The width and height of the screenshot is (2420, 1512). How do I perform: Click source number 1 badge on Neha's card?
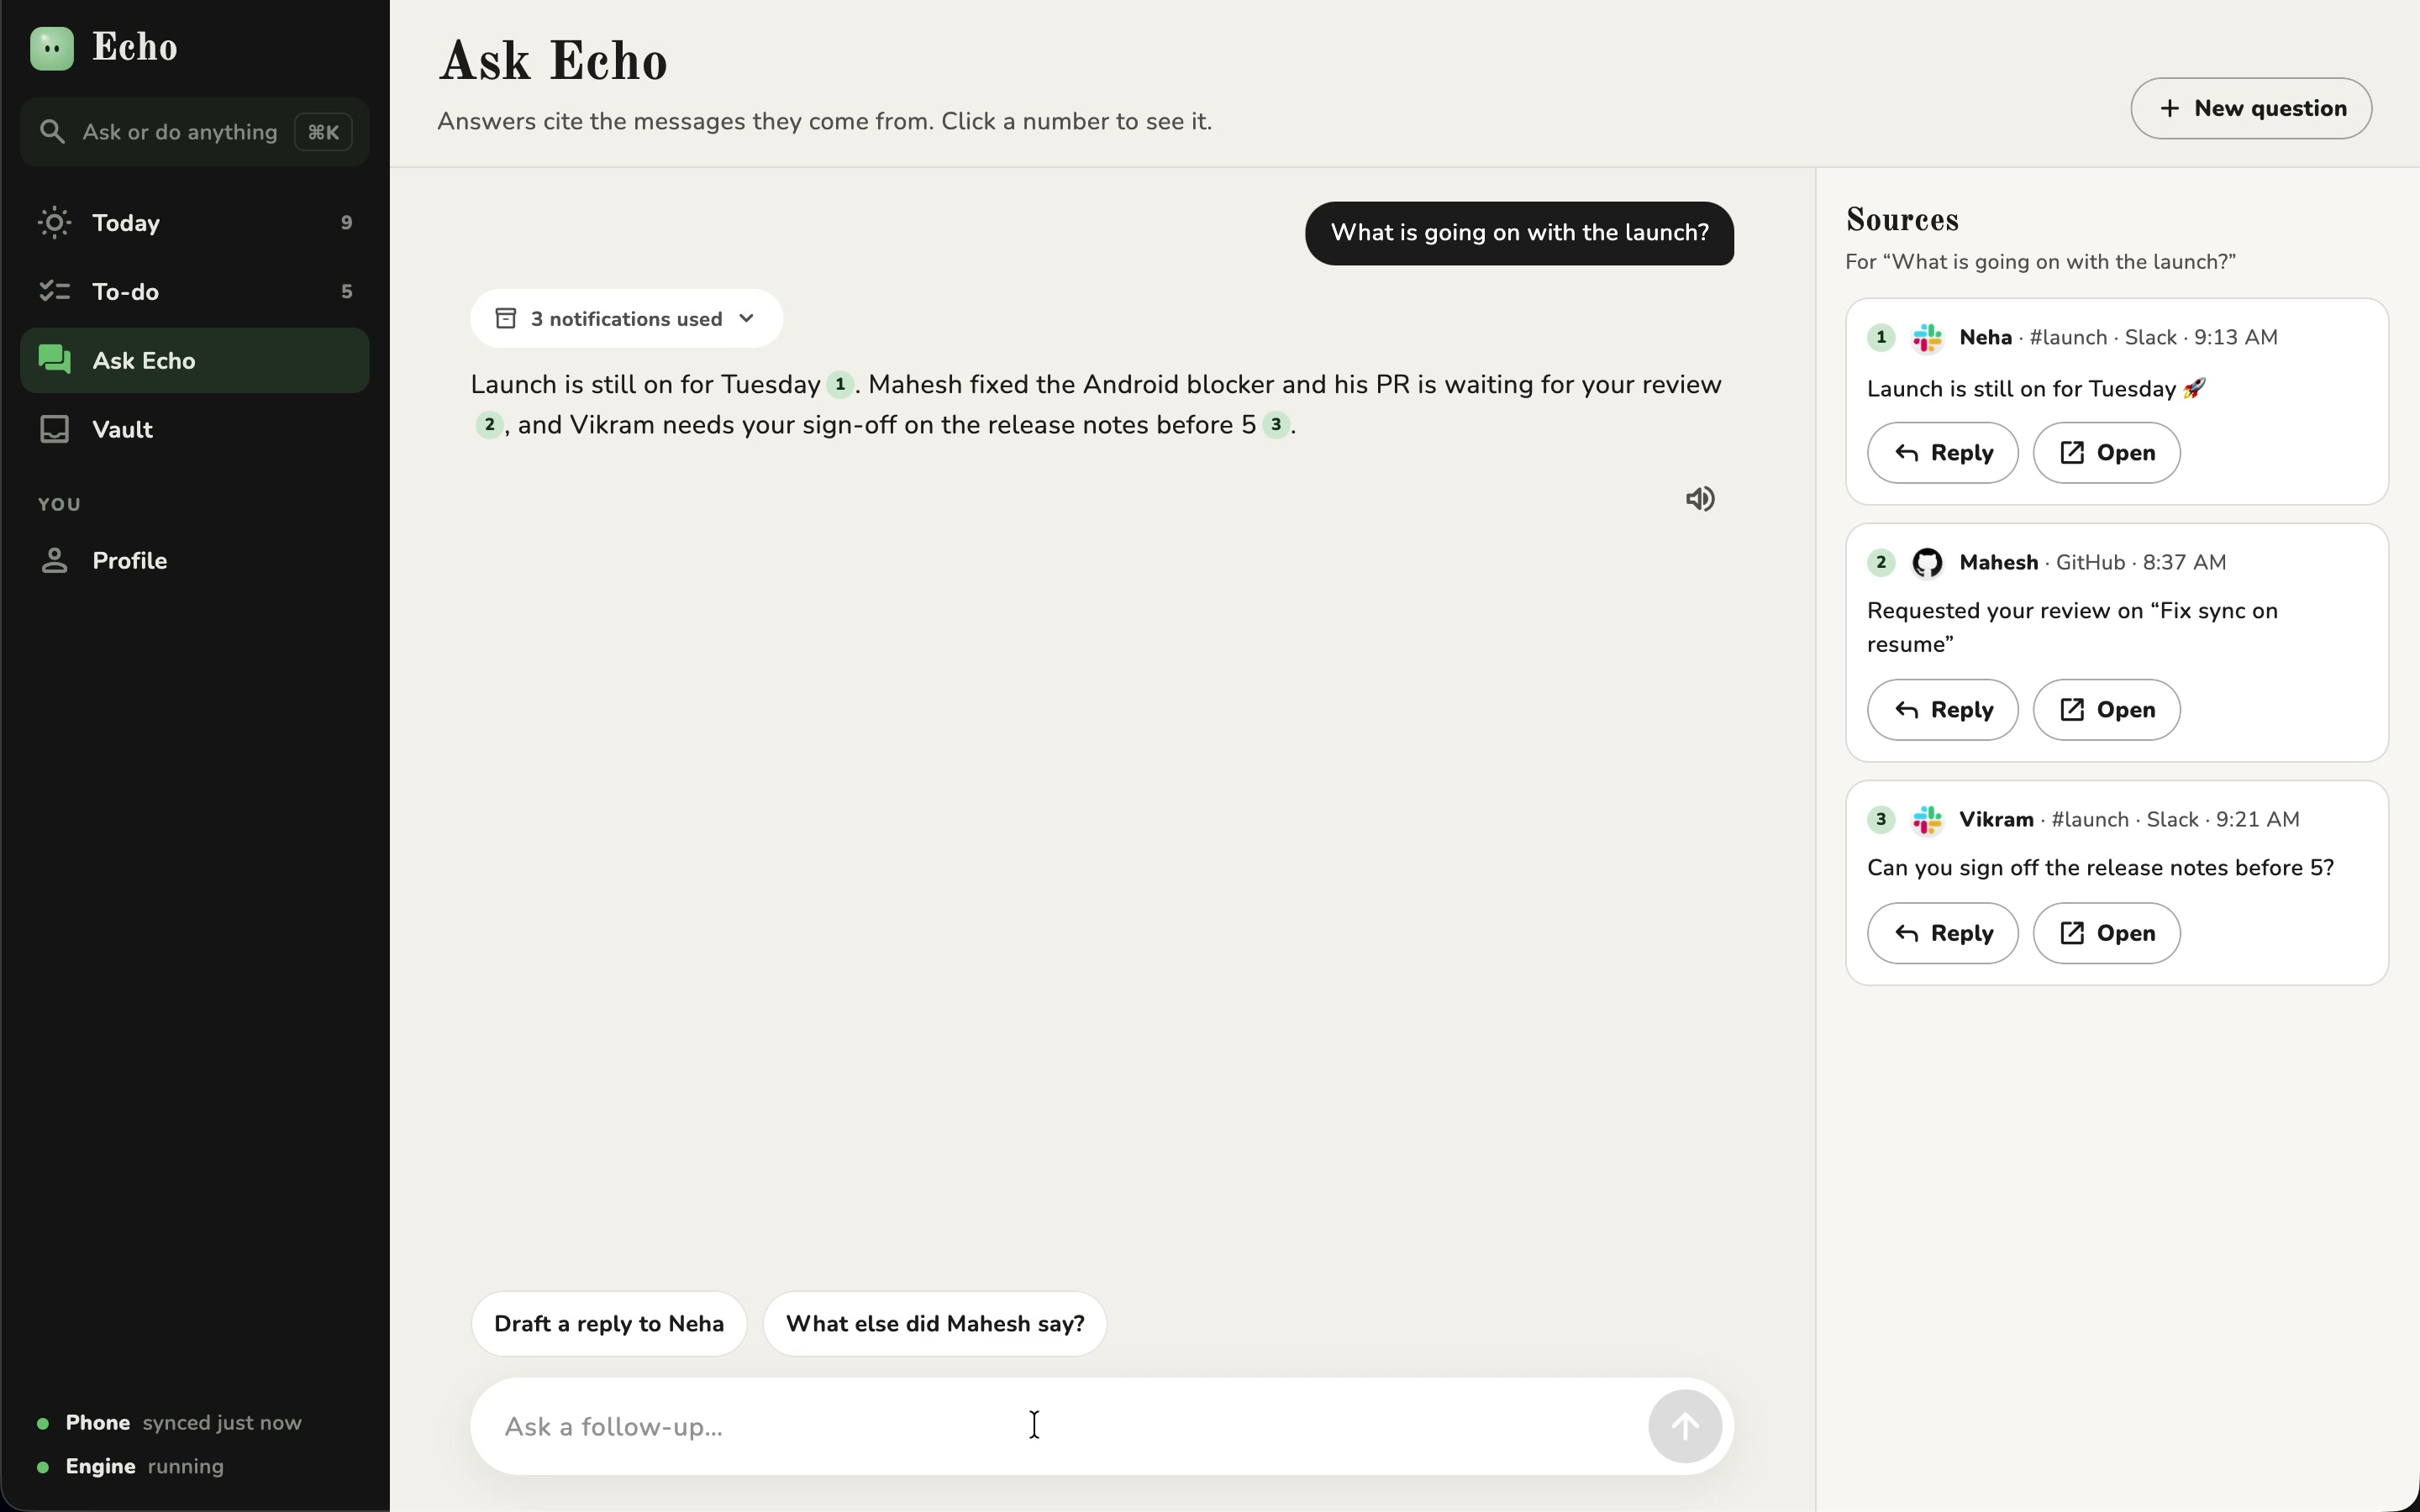click(1881, 337)
